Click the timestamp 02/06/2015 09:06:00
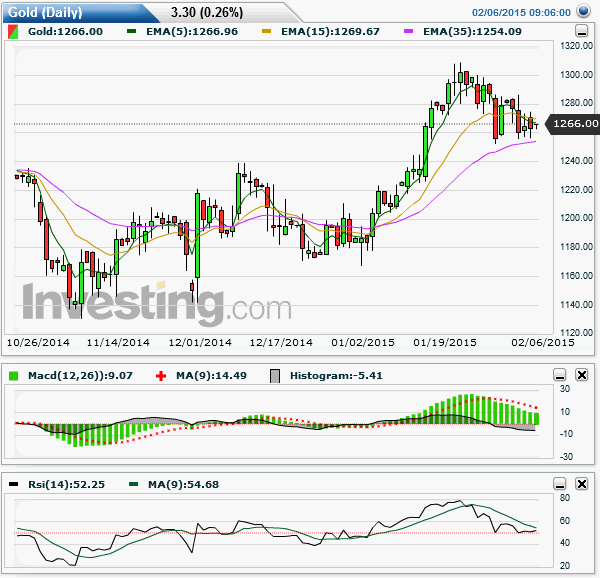The image size is (600, 578). coord(521,13)
